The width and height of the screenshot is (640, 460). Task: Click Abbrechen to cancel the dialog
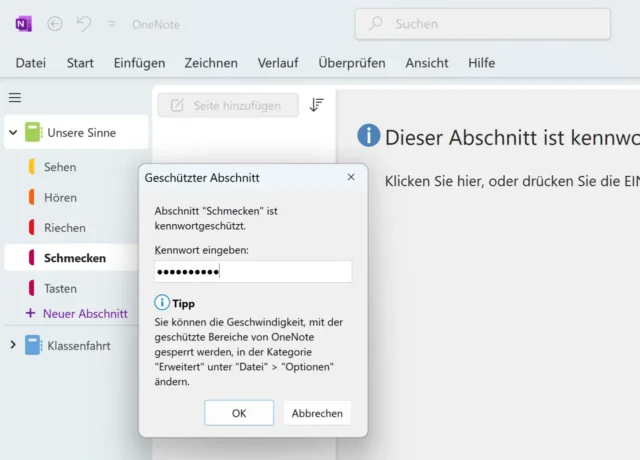coord(317,413)
